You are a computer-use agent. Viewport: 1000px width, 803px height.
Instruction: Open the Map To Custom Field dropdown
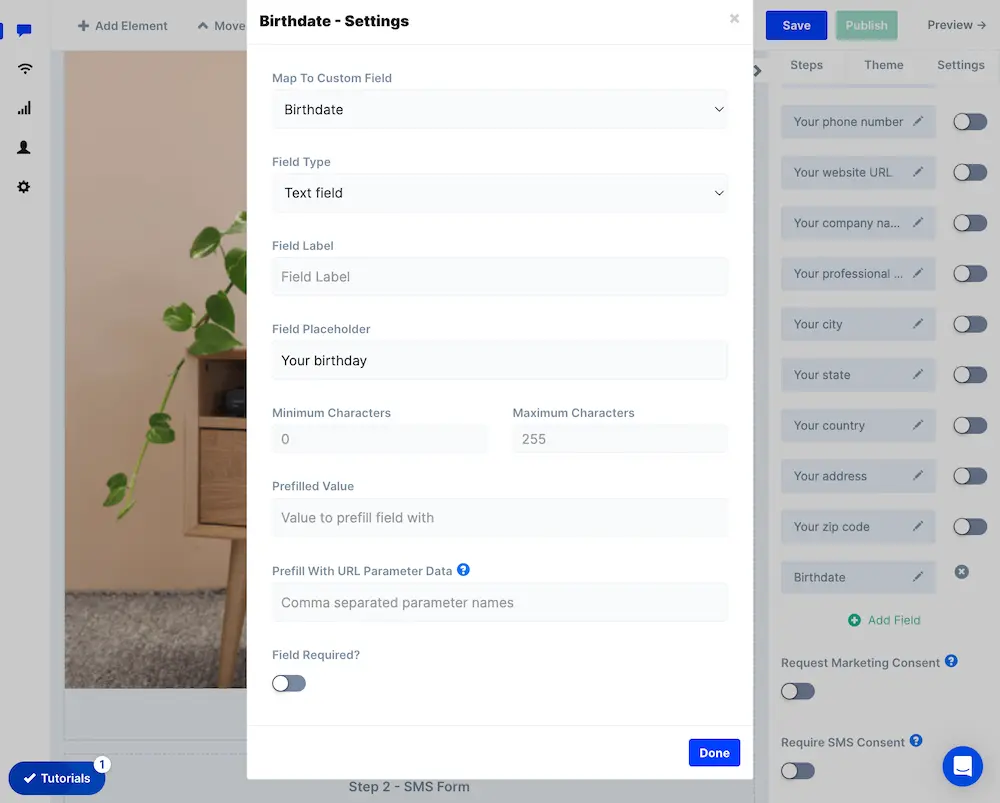(500, 110)
